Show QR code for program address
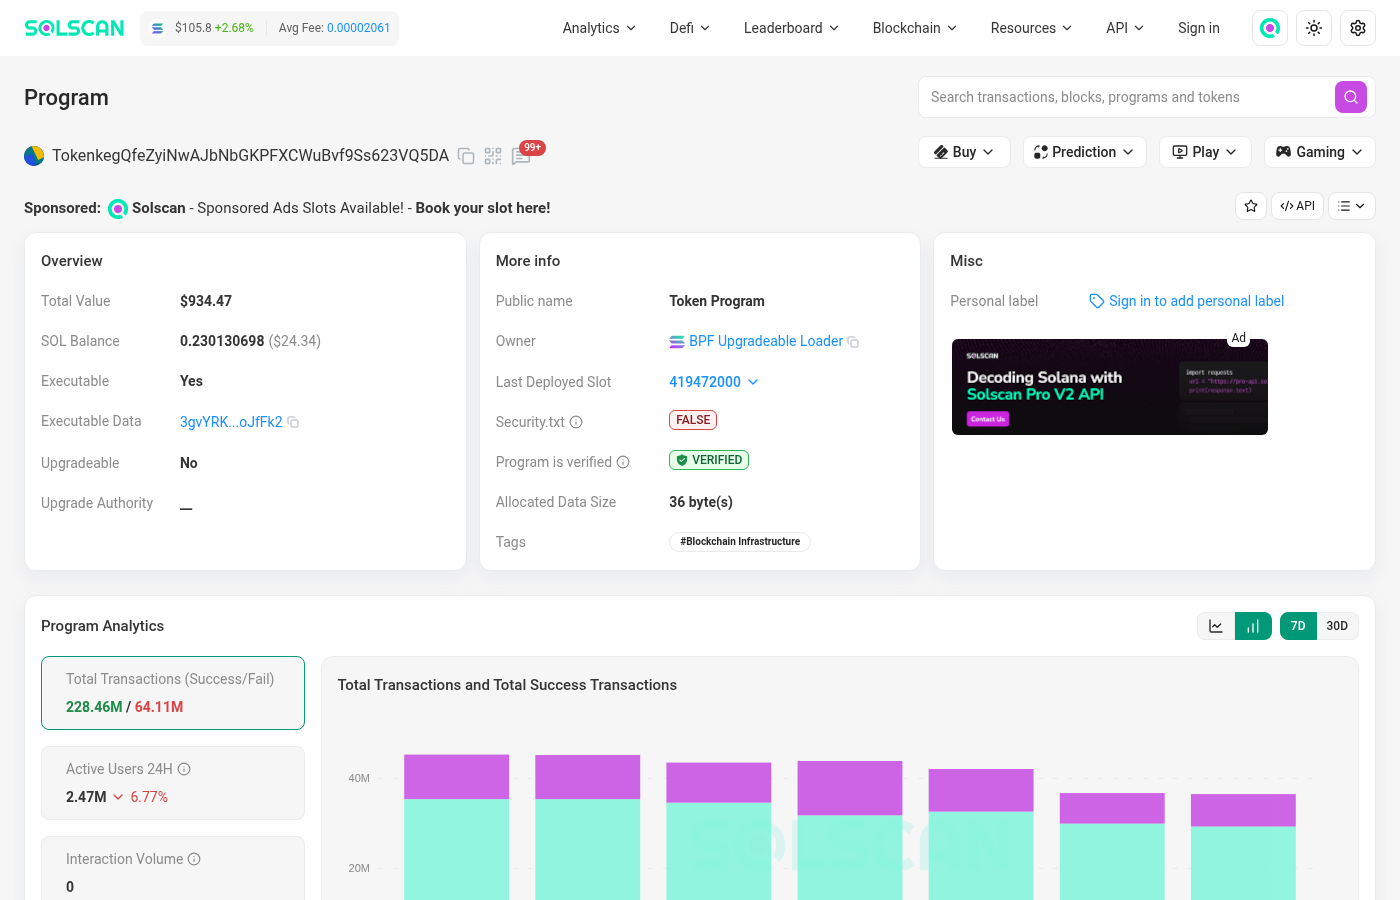Screen dimensions: 1400x900 493,156
